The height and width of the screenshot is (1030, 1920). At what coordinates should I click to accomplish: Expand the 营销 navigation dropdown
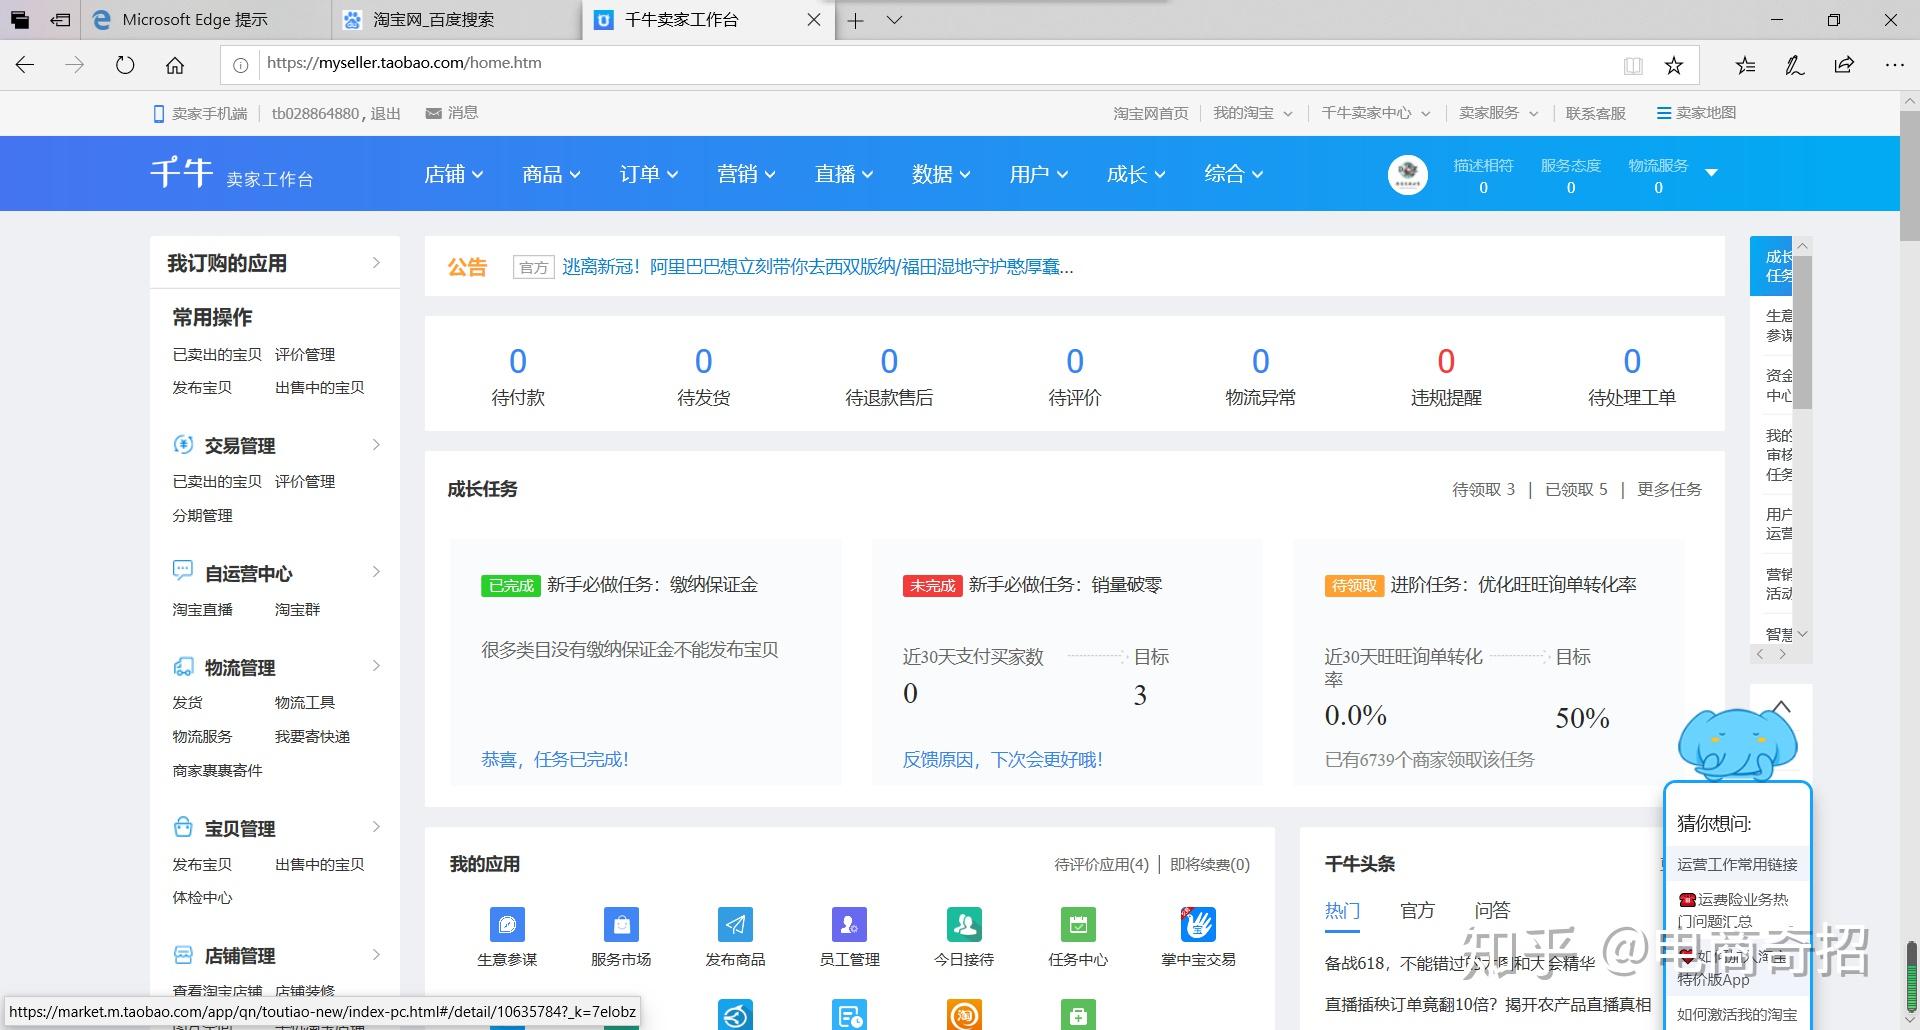(x=746, y=174)
